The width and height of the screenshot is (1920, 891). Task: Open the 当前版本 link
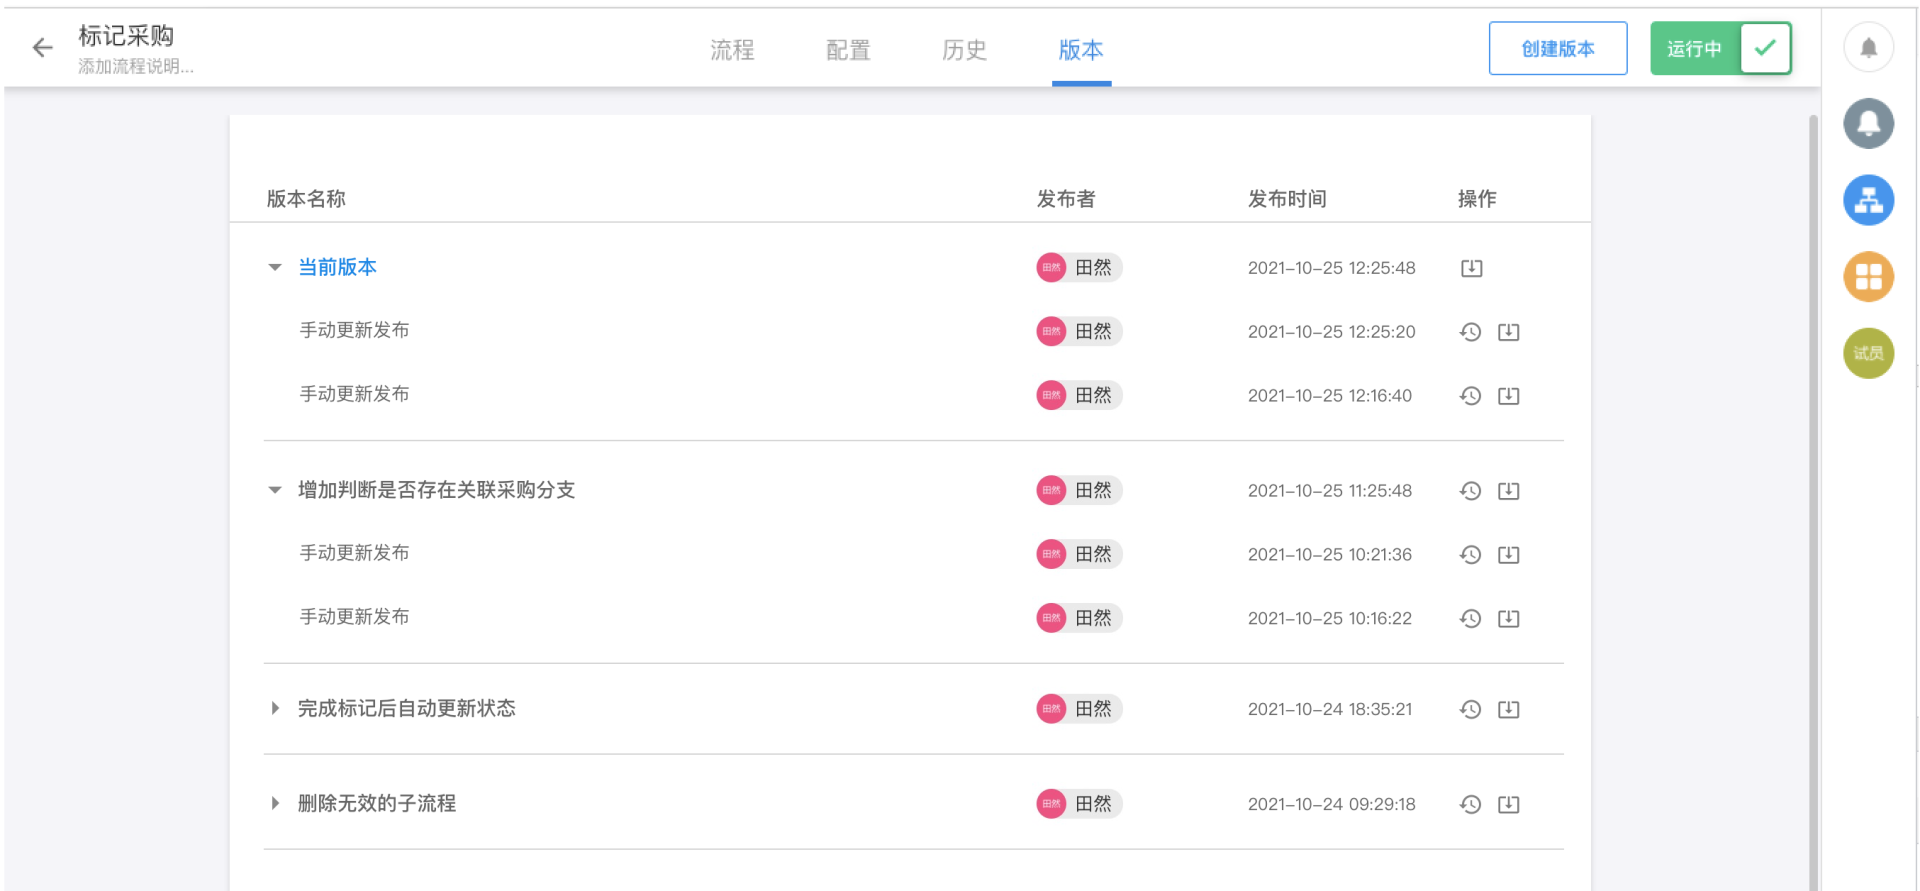337,267
